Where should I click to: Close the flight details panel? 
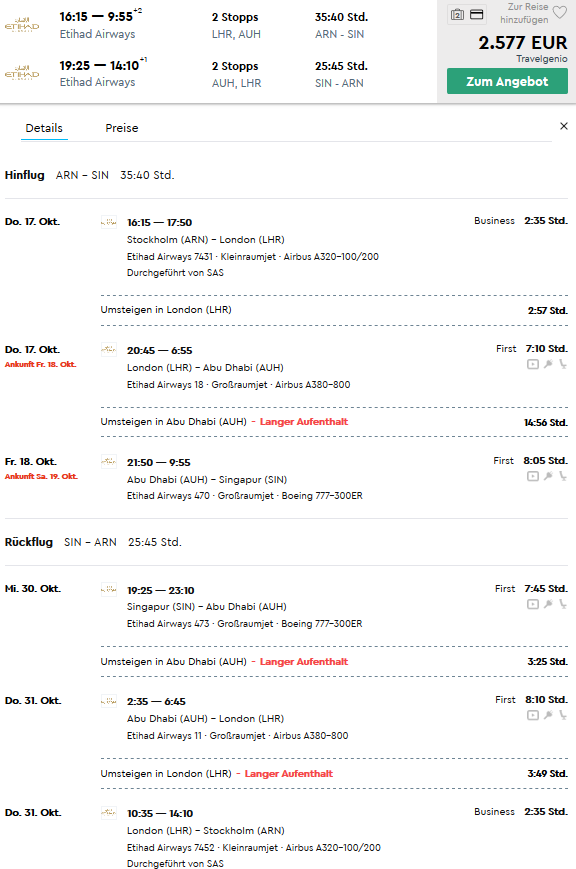coord(564,126)
